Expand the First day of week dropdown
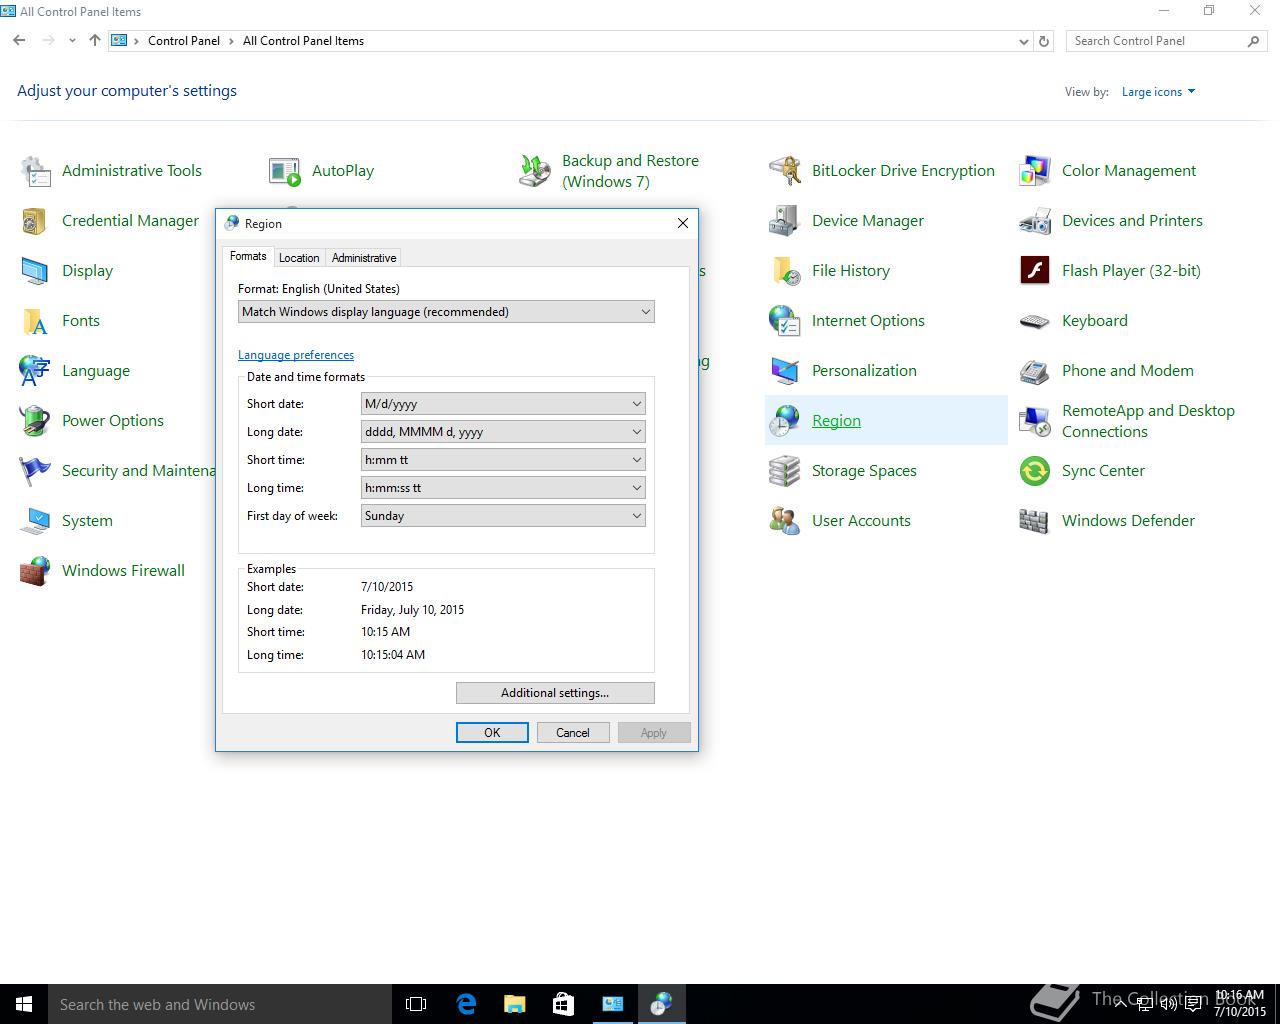The width and height of the screenshot is (1280, 1024). click(x=503, y=516)
